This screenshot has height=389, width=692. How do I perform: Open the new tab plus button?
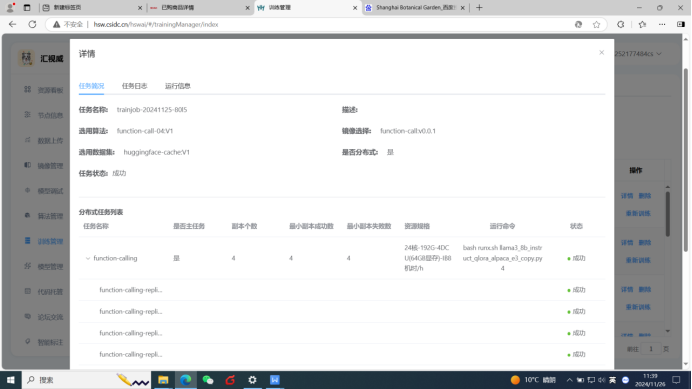click(479, 8)
